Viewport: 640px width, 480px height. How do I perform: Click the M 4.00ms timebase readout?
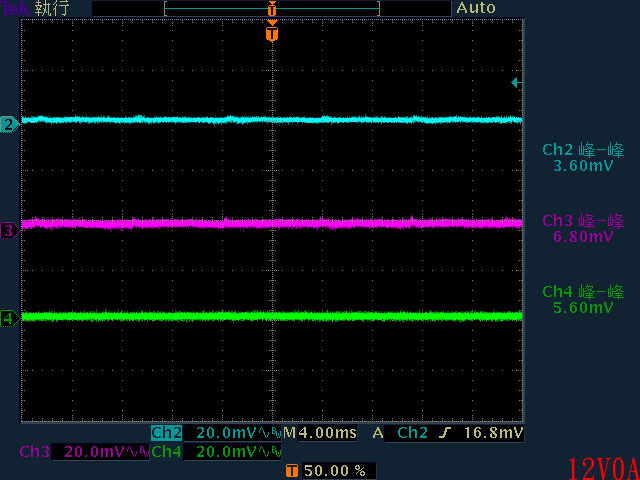tap(320, 433)
